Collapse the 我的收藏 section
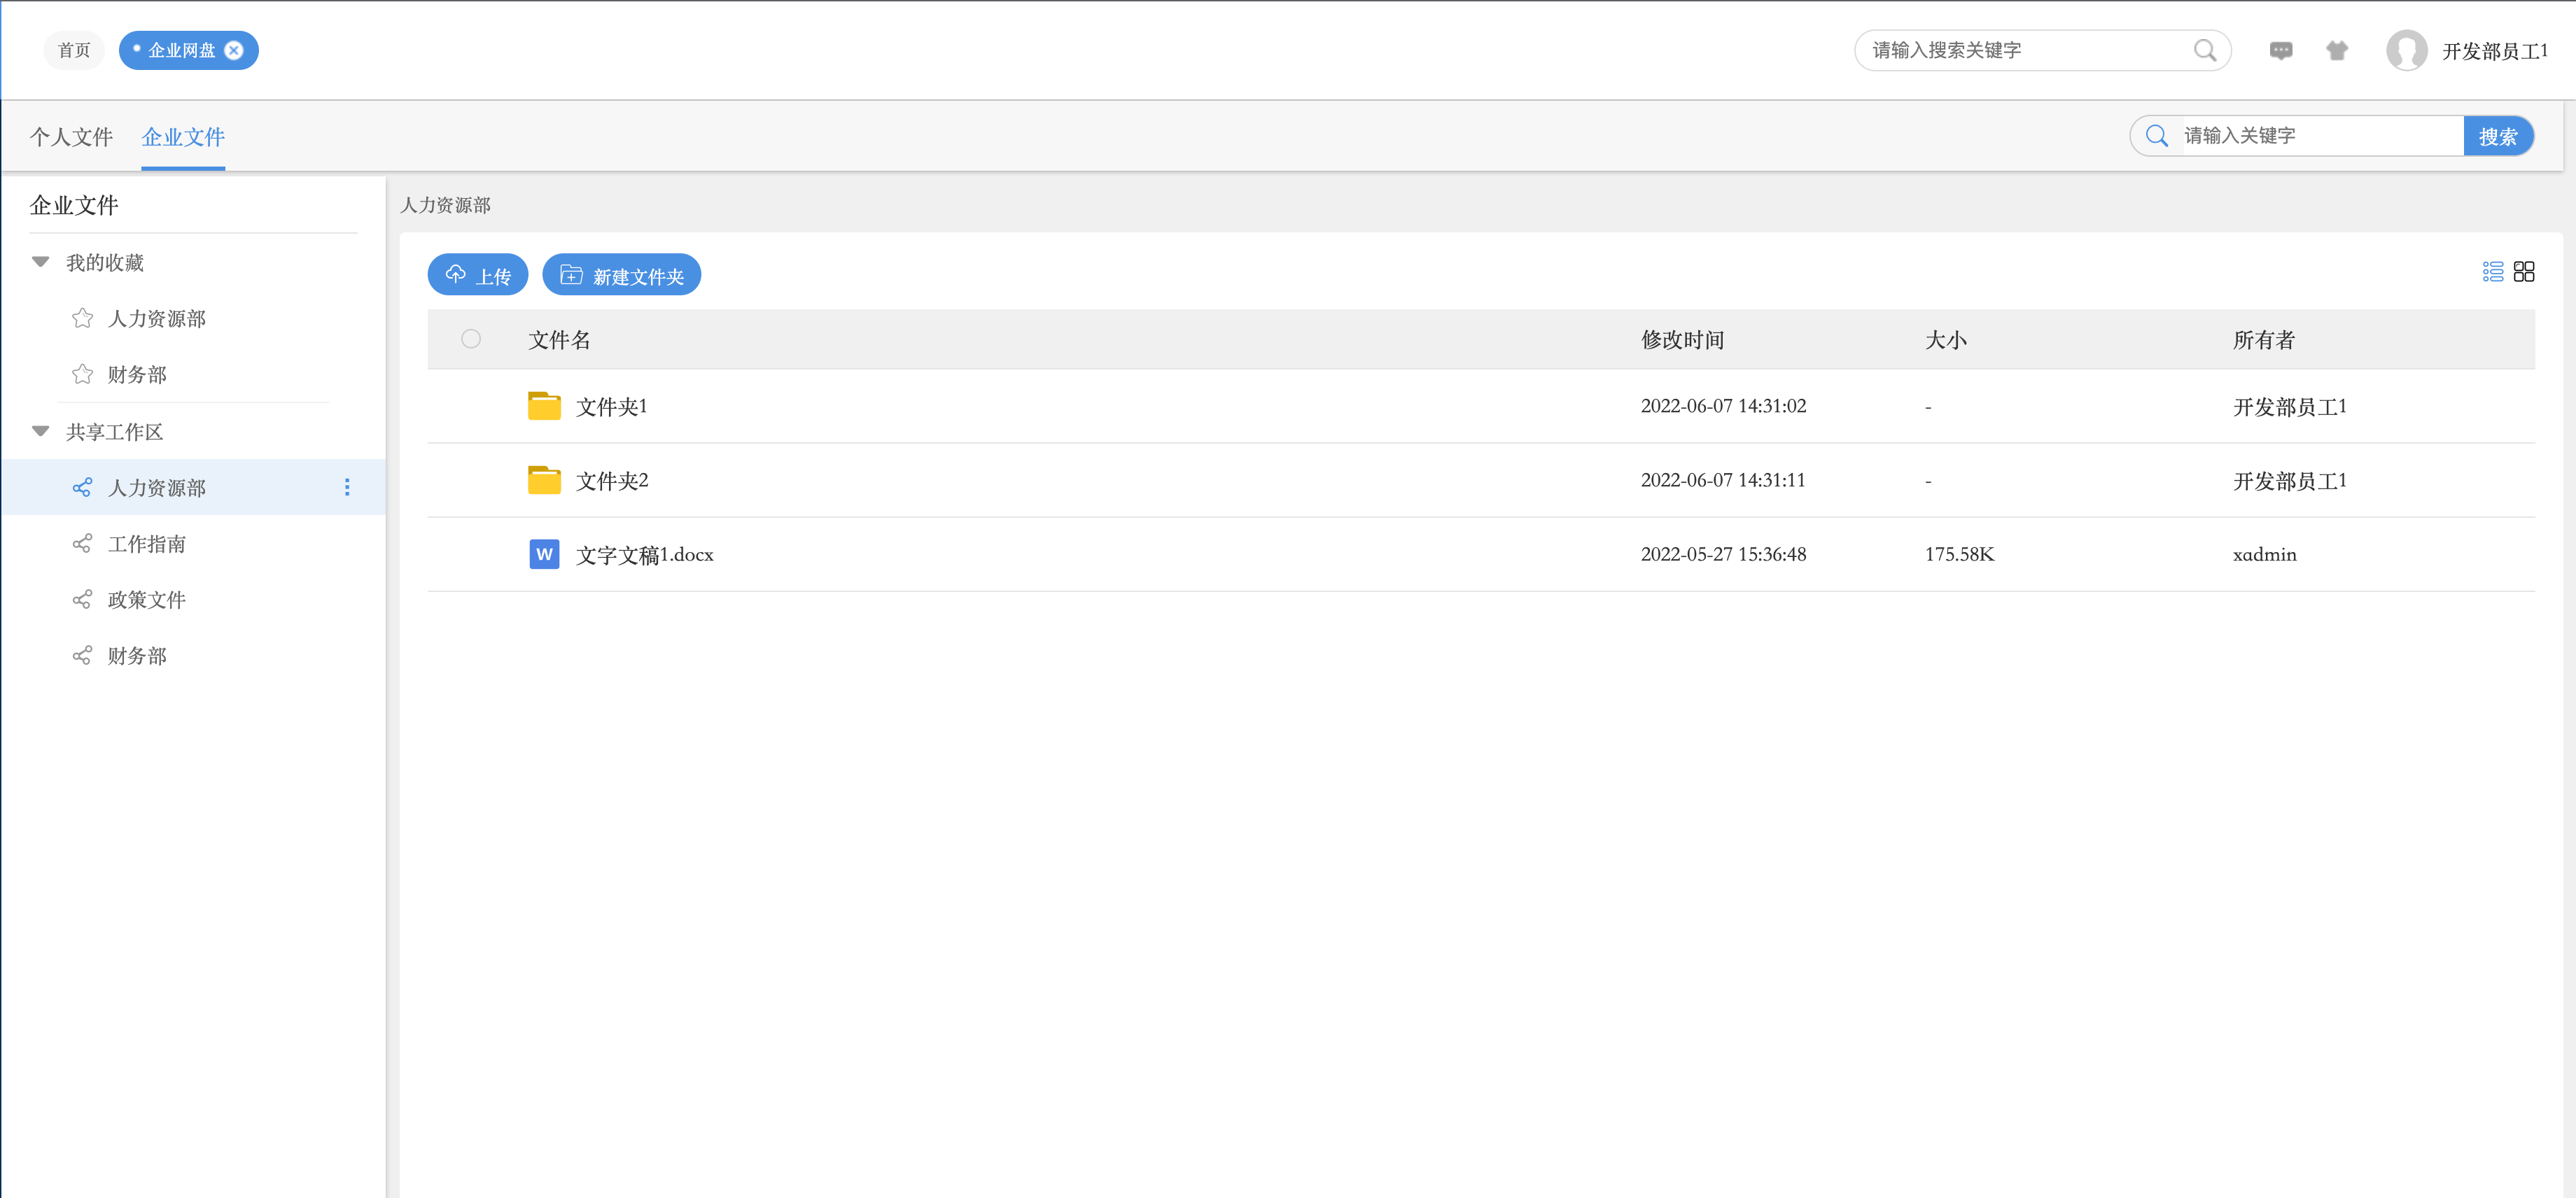2576x1198 pixels. (41, 262)
